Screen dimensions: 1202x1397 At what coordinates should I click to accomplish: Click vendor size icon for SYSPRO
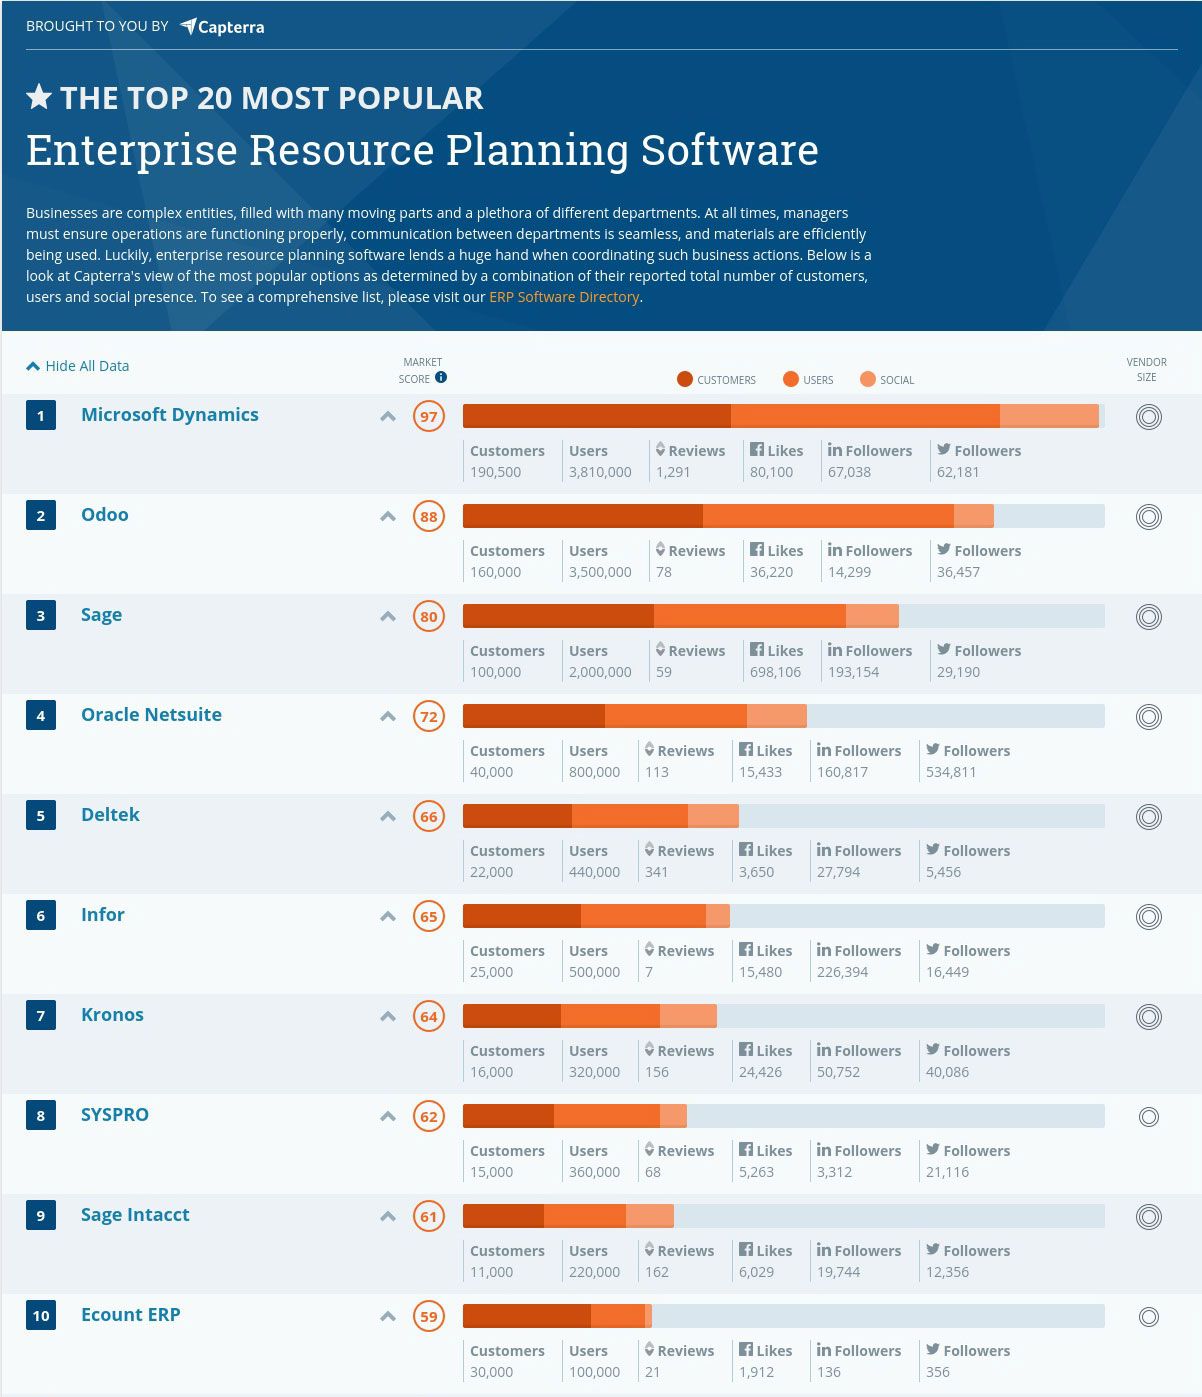[x=1149, y=1117]
